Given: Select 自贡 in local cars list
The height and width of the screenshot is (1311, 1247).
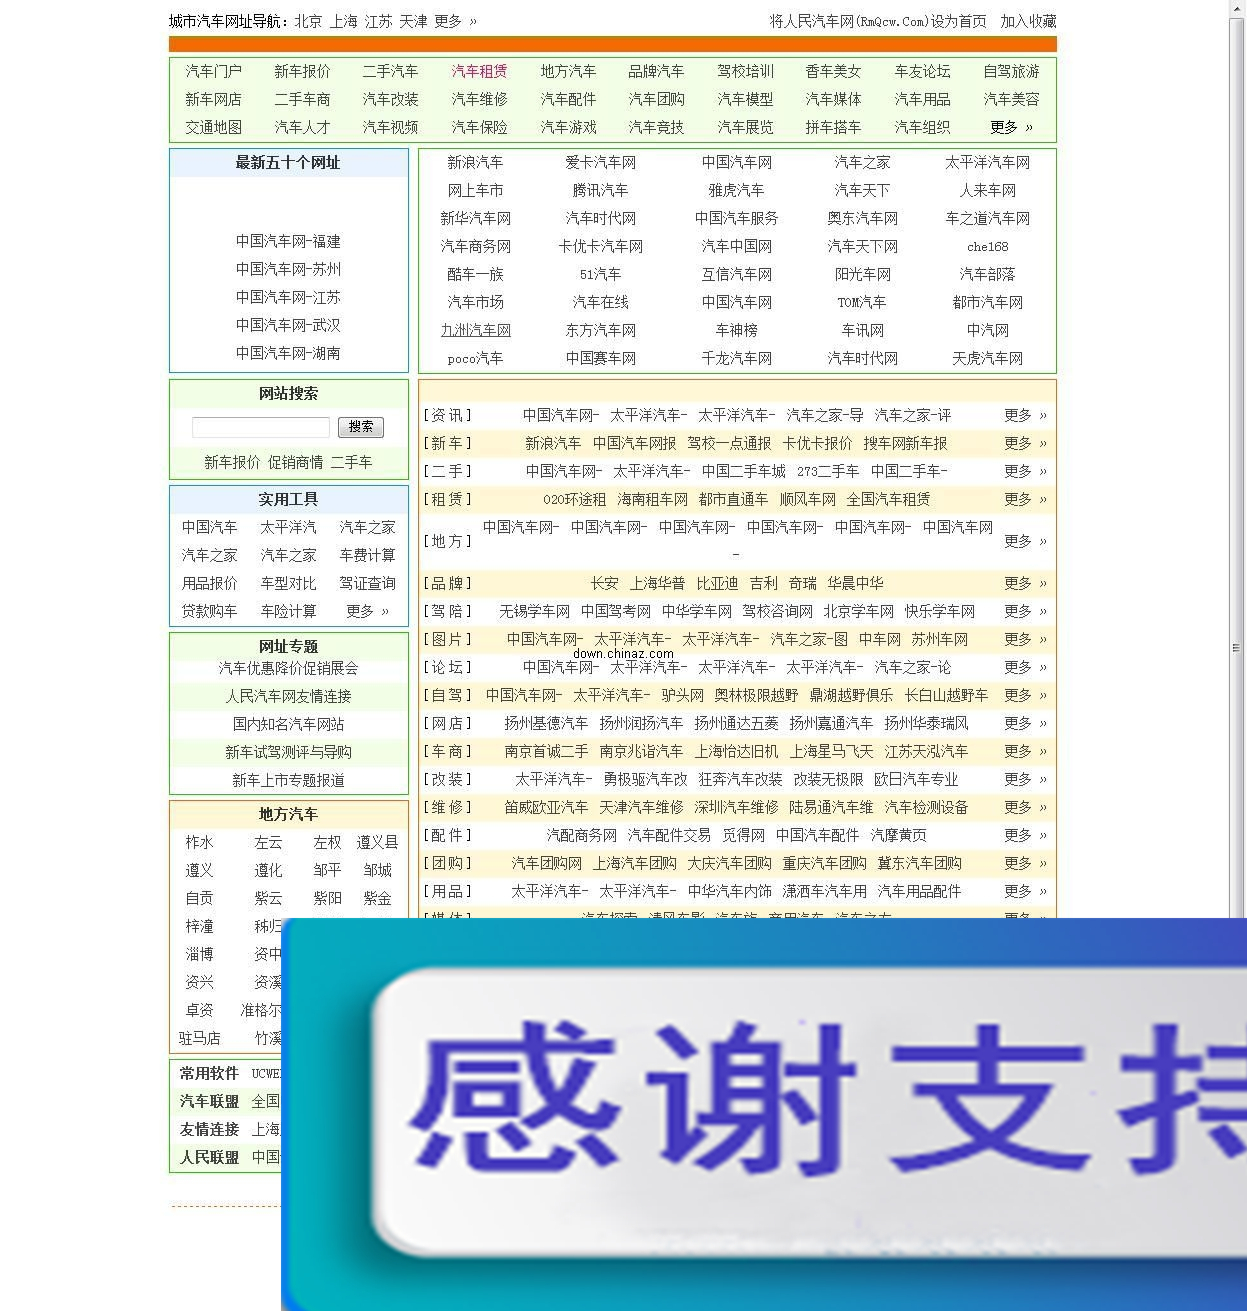Looking at the screenshot, I should pyautogui.click(x=199, y=898).
